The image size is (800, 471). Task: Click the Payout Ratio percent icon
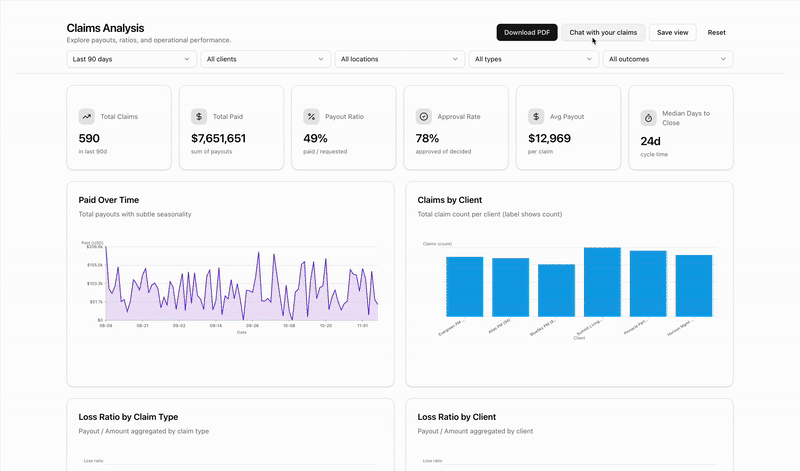(x=311, y=116)
